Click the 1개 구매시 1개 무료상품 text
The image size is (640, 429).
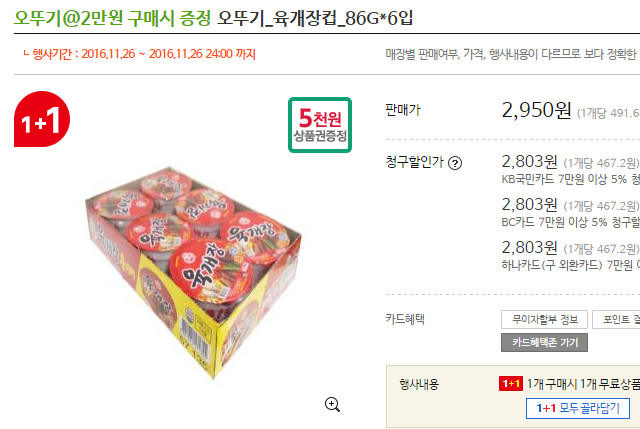tap(583, 384)
